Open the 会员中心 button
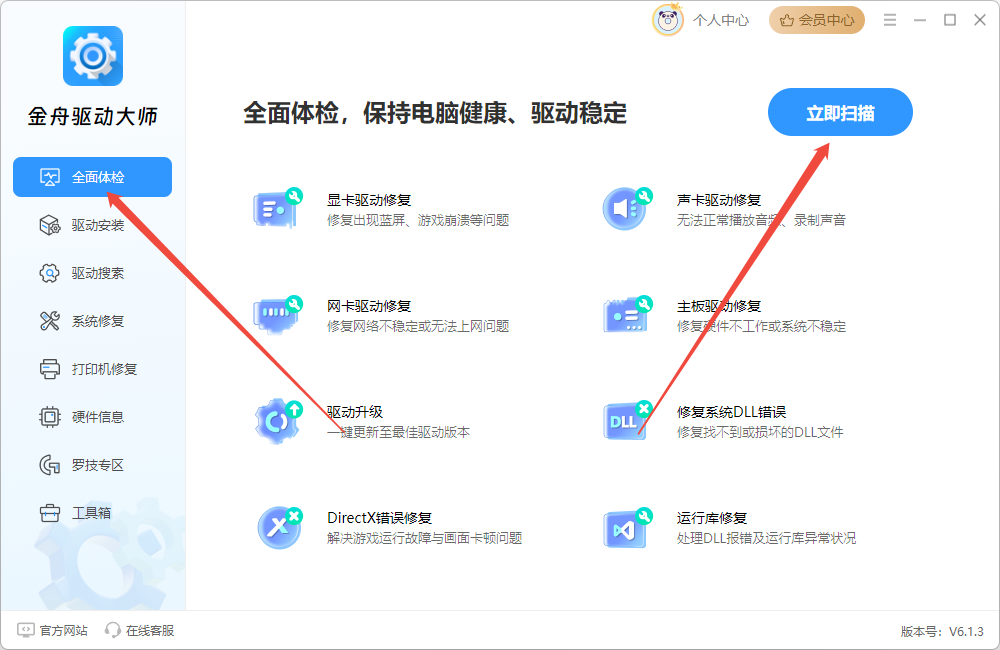 (x=817, y=20)
